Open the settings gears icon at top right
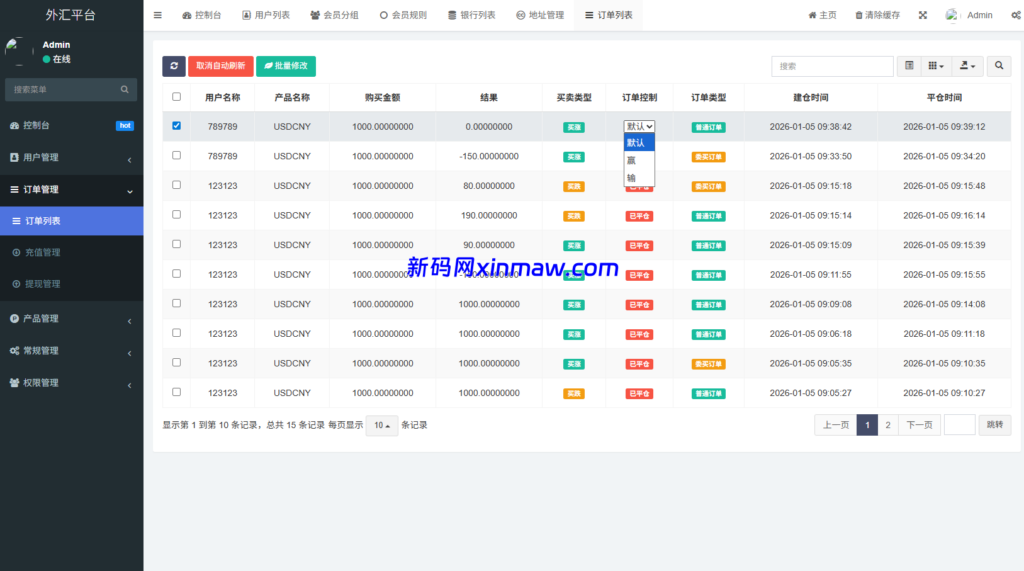 coord(1016,15)
